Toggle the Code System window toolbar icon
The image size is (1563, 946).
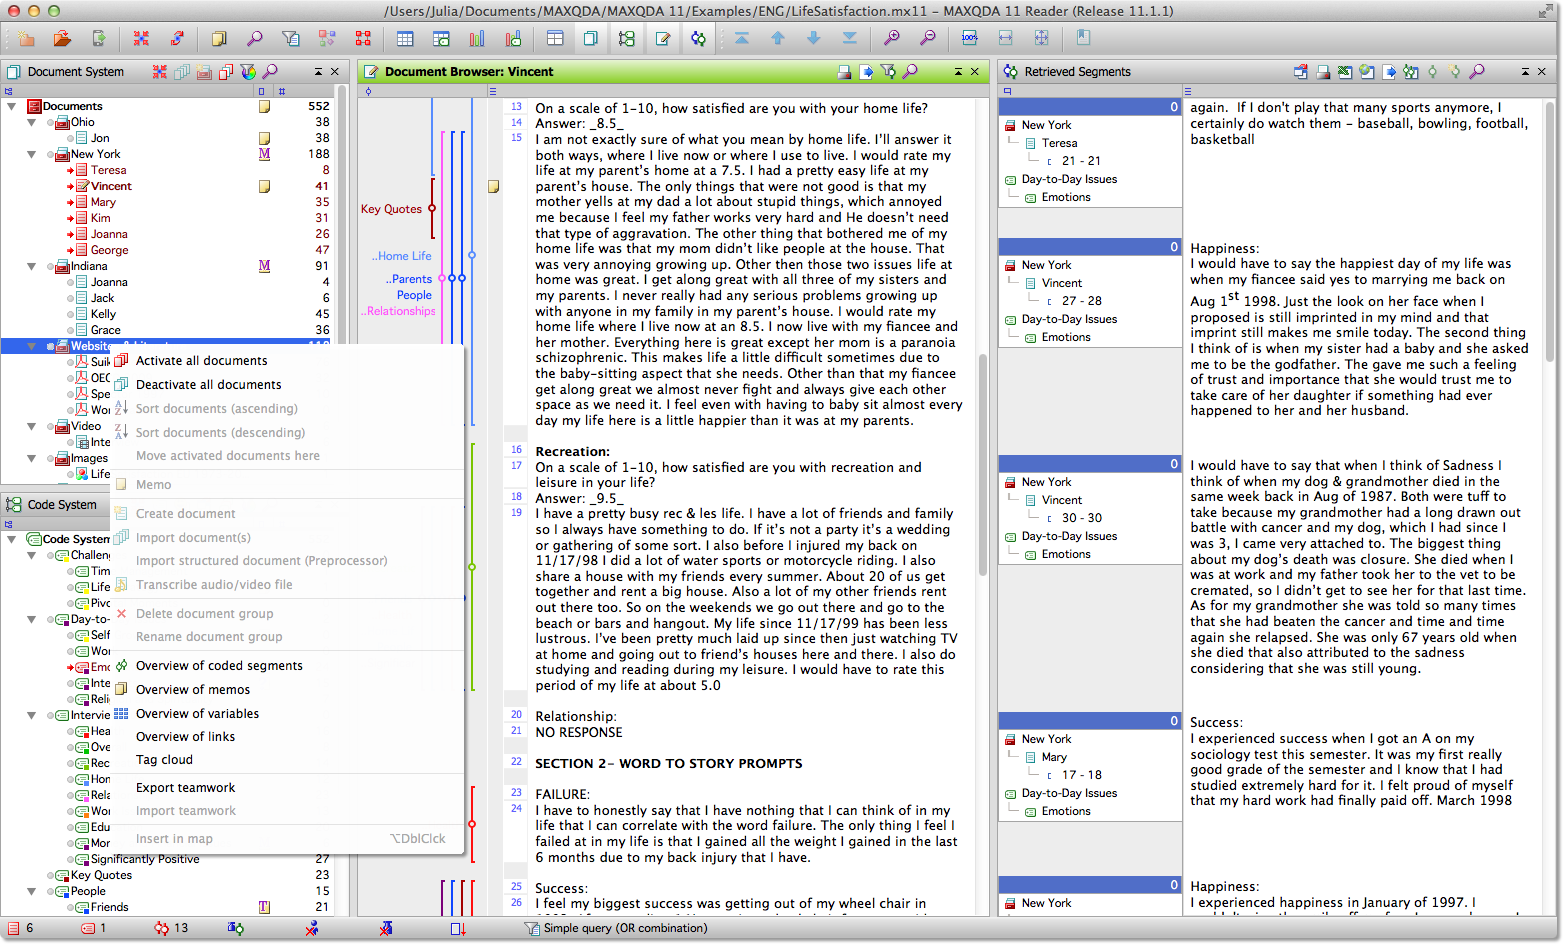[x=626, y=38]
